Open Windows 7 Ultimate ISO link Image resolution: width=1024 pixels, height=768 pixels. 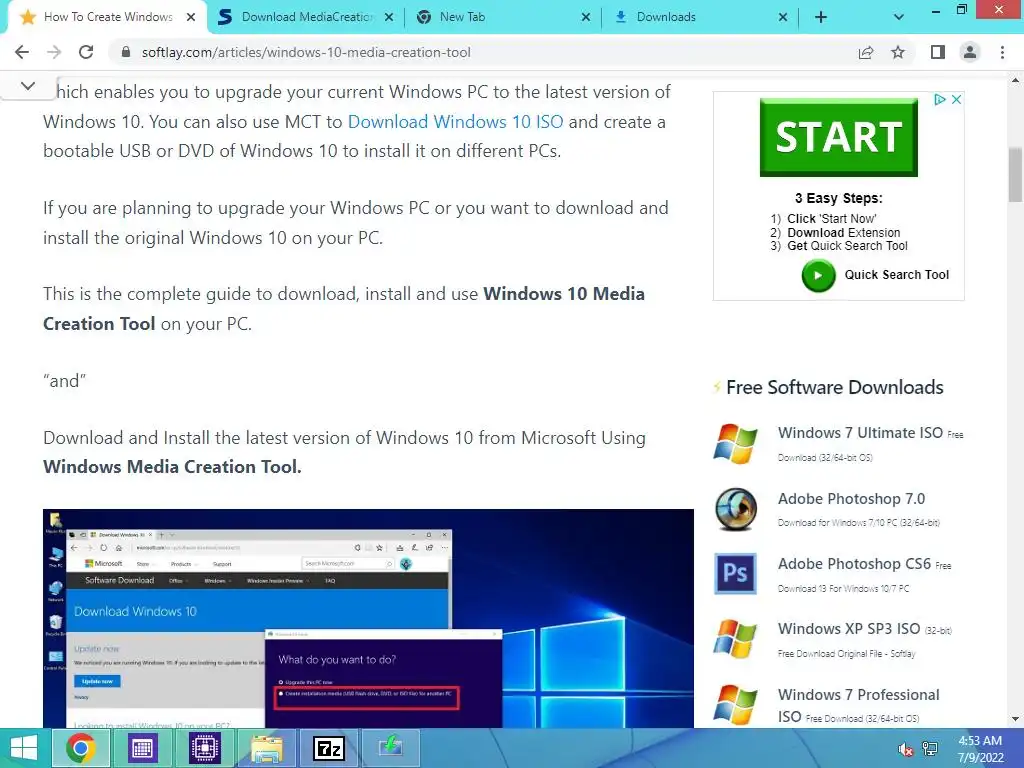pyautogui.click(x=860, y=433)
